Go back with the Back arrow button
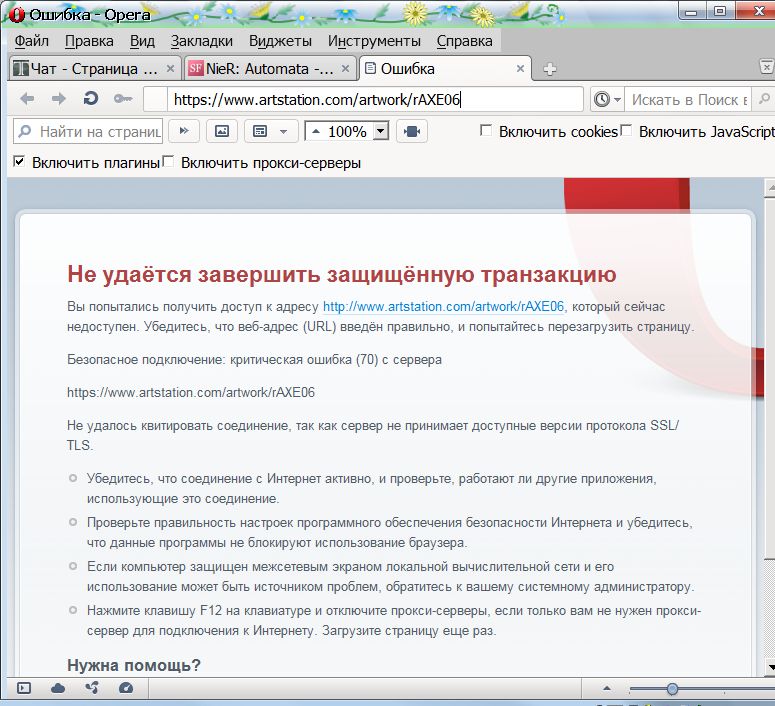 coord(27,99)
